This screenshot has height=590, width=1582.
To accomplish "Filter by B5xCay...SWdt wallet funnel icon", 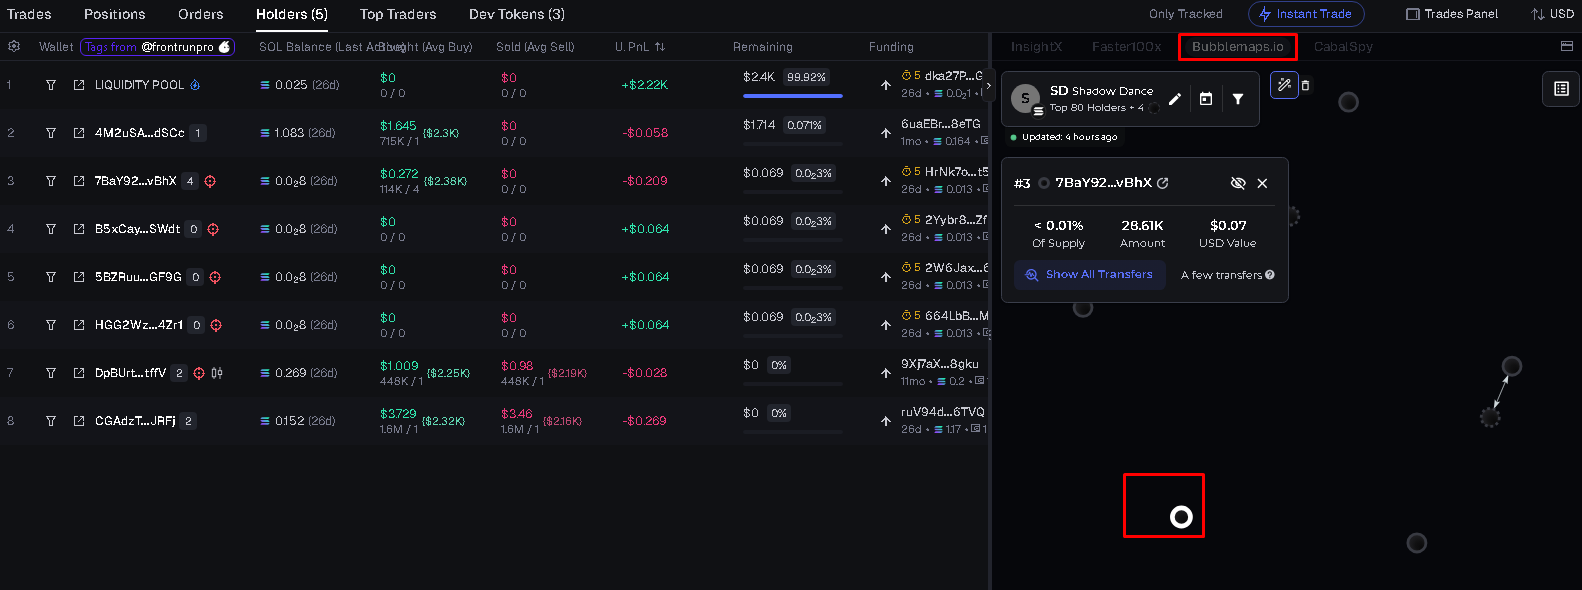I will 51,229.
